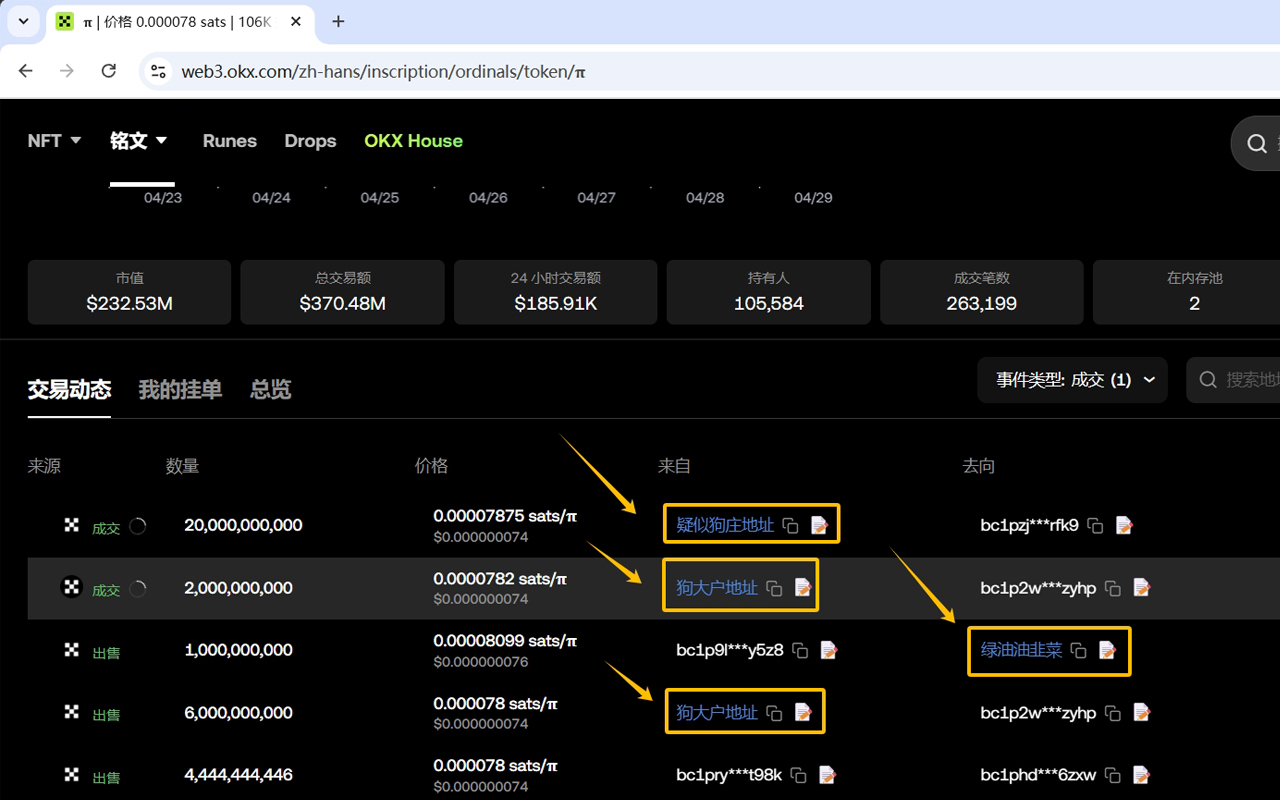Open the Runes navigation item
Viewport: 1280px width, 800px height.
click(x=229, y=141)
